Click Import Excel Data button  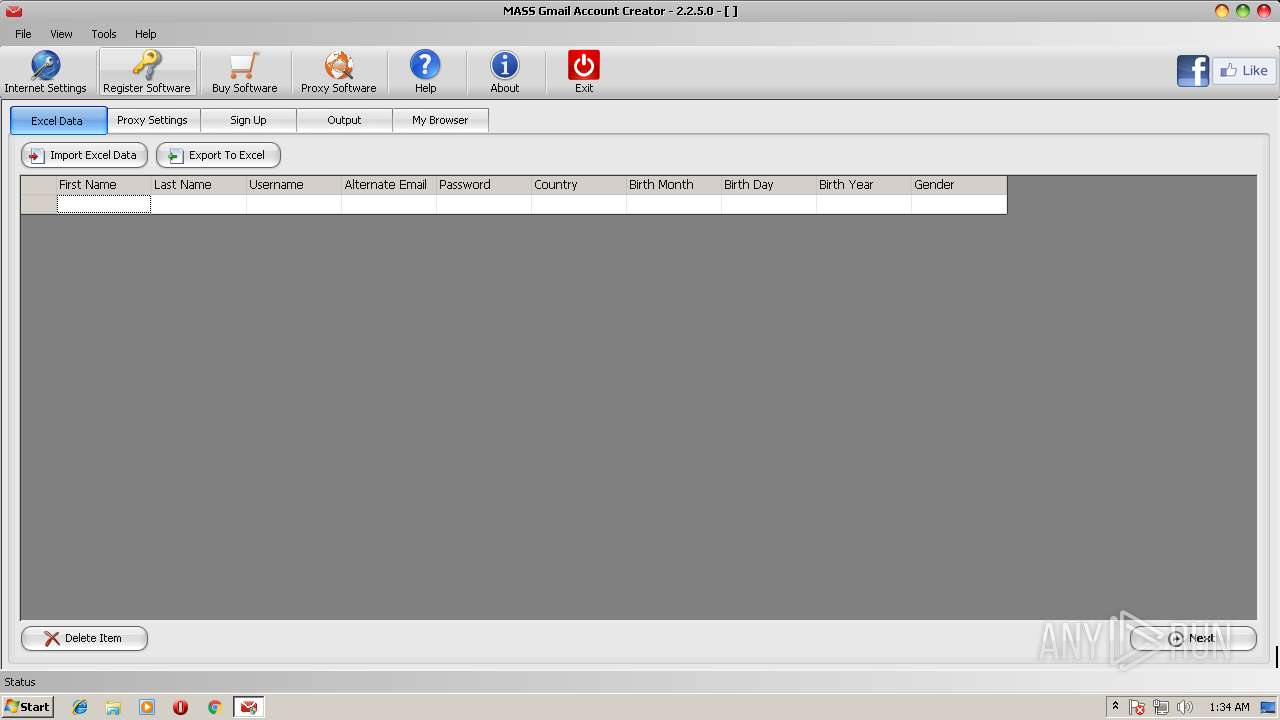[85, 155]
